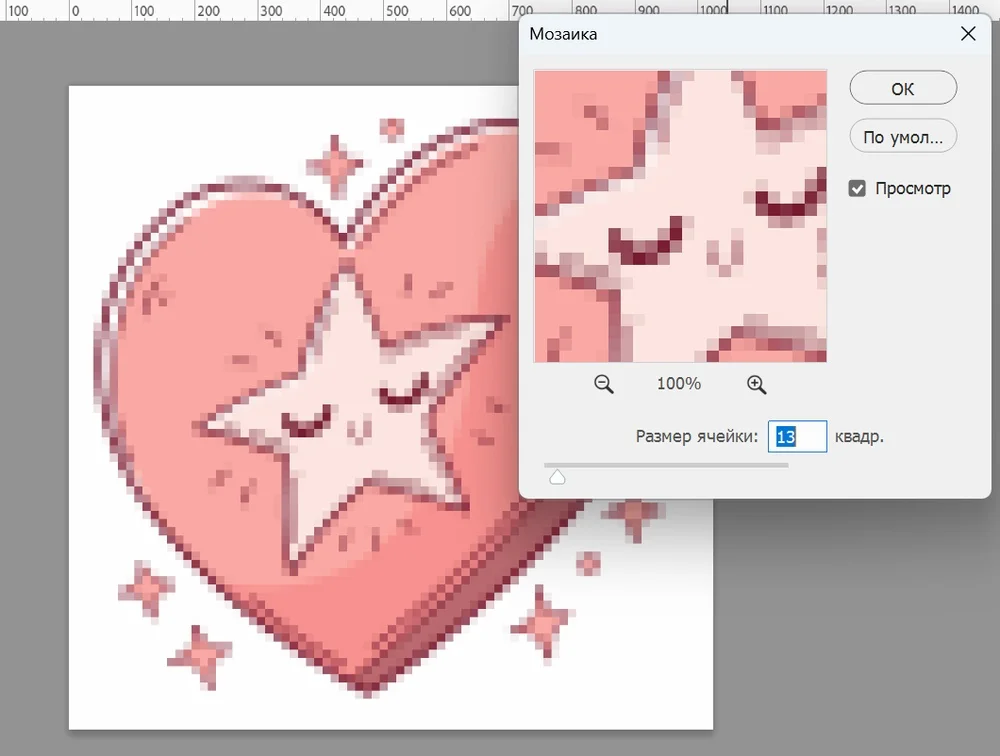Viewport: 1000px width, 756px height.
Task: Click the квадр. unit label
Action: coord(859,437)
